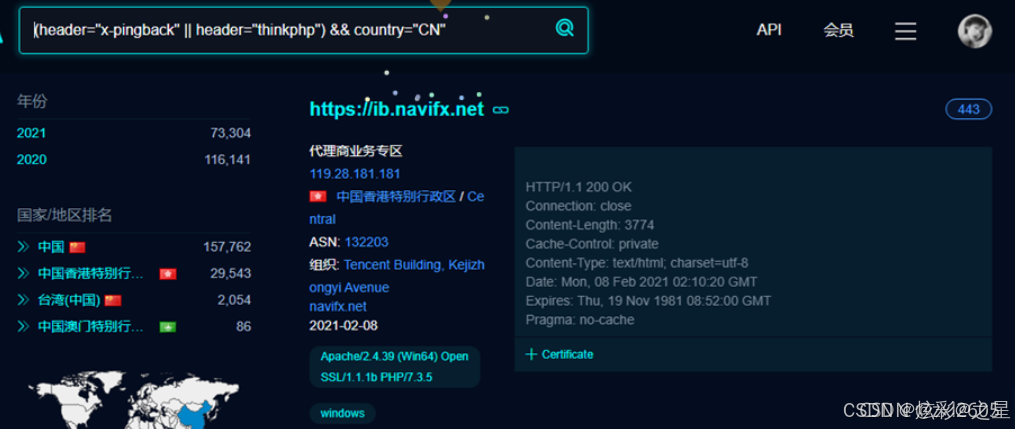Open the hamburger menu icon

pos(905,31)
